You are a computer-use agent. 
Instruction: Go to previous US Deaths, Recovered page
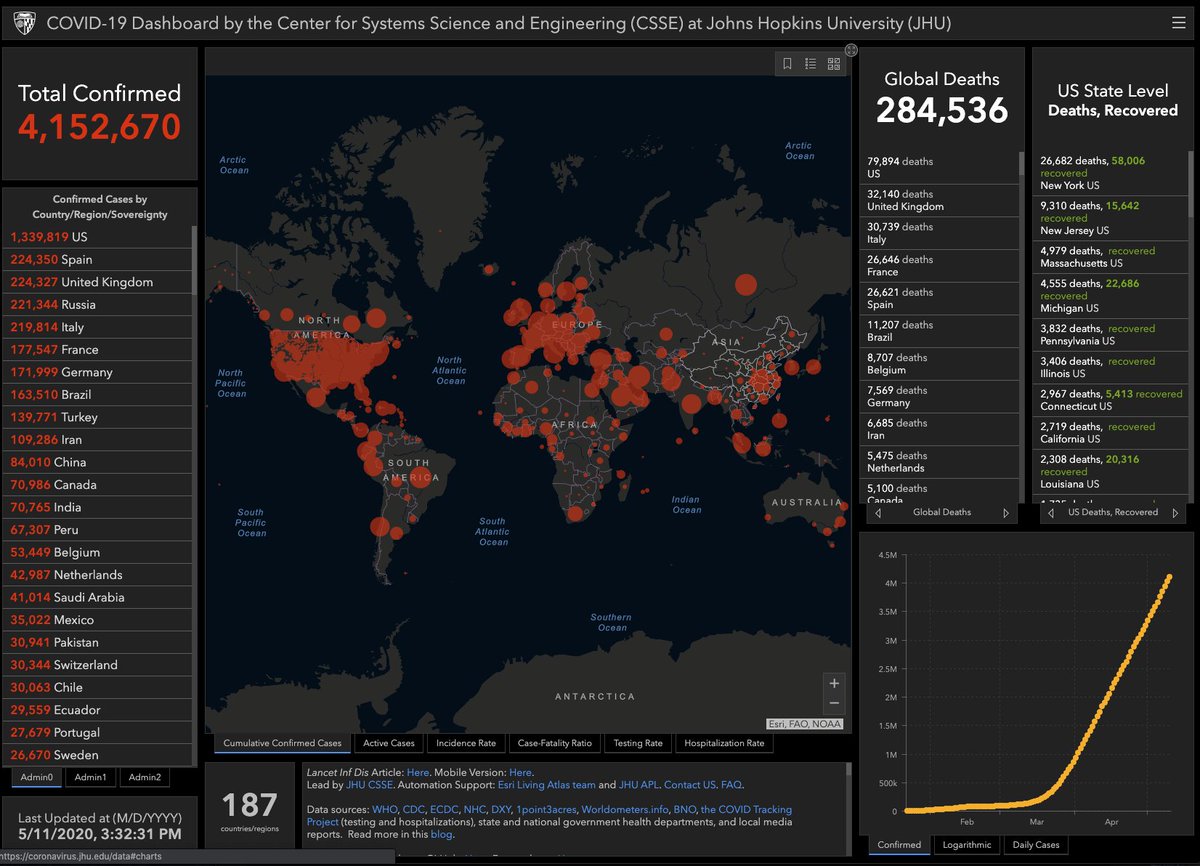1051,513
